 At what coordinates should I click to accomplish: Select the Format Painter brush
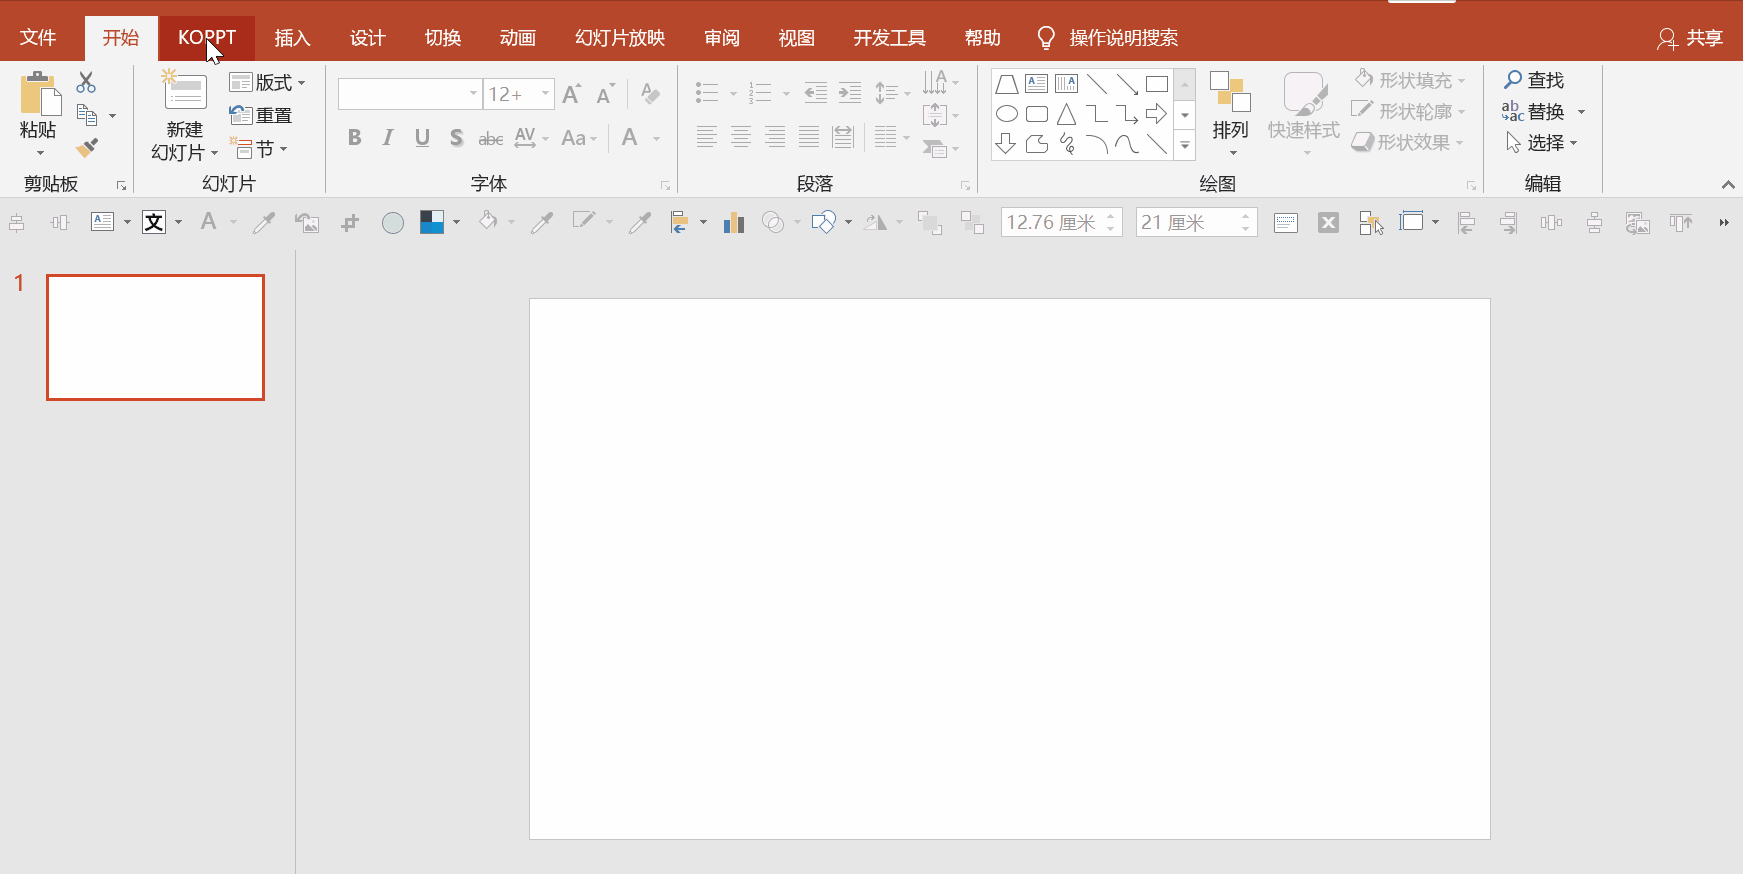point(87,148)
